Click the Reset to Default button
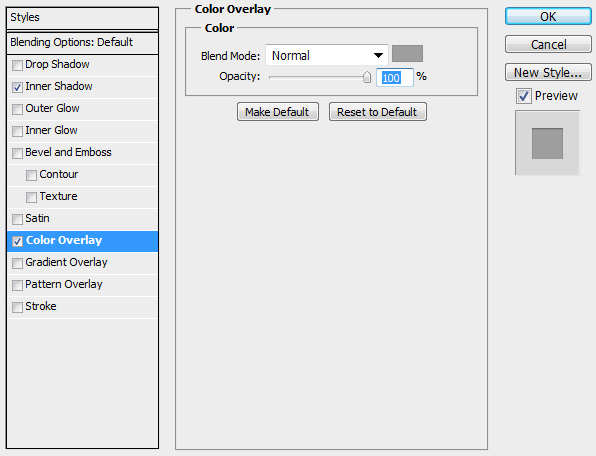This screenshot has width=596, height=456. (377, 112)
